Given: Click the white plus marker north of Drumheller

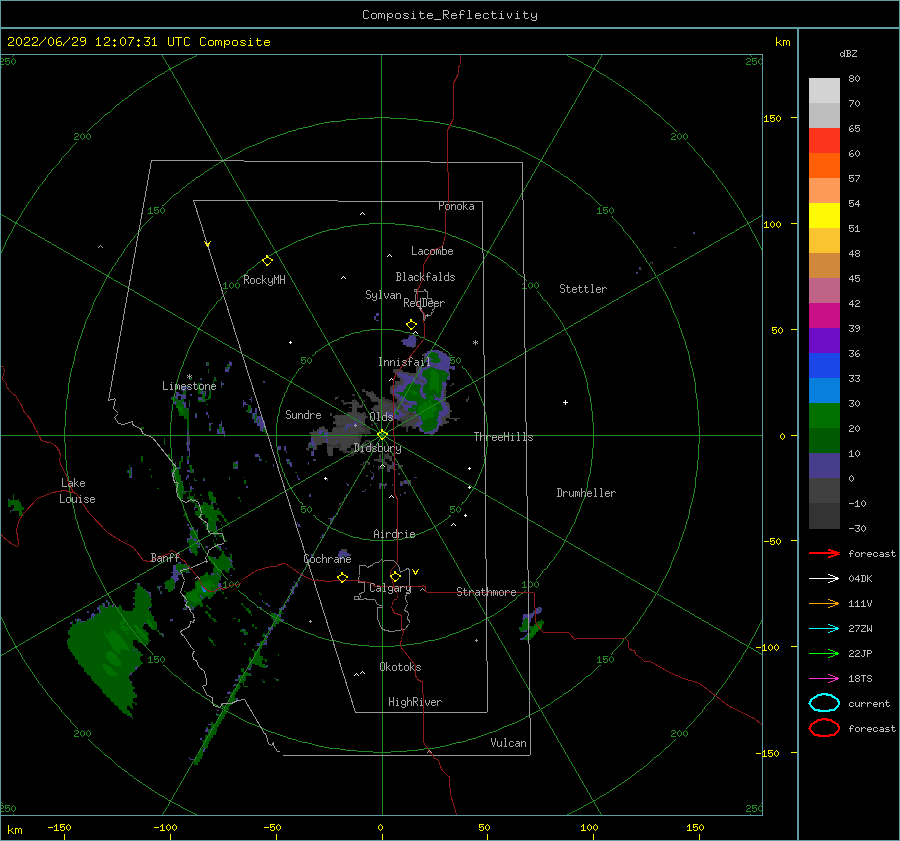Looking at the screenshot, I should [x=565, y=402].
